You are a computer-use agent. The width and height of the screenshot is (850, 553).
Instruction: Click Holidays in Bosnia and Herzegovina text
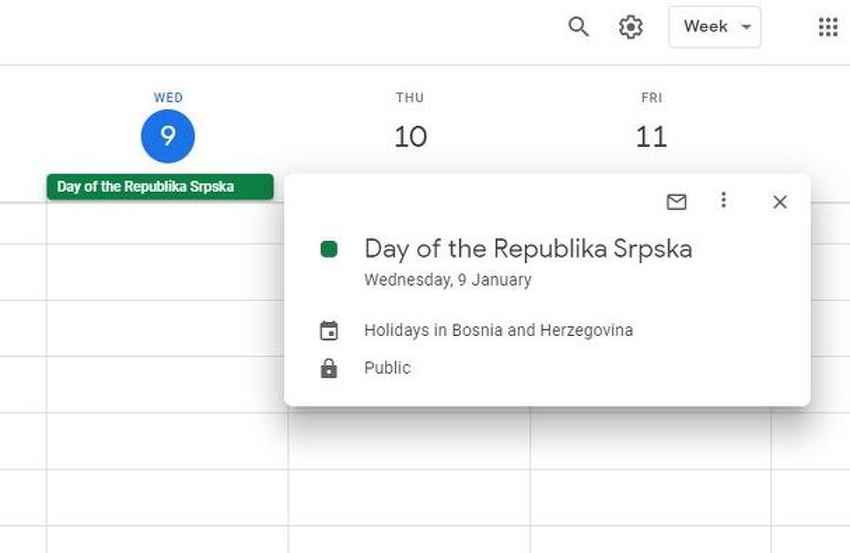point(498,330)
